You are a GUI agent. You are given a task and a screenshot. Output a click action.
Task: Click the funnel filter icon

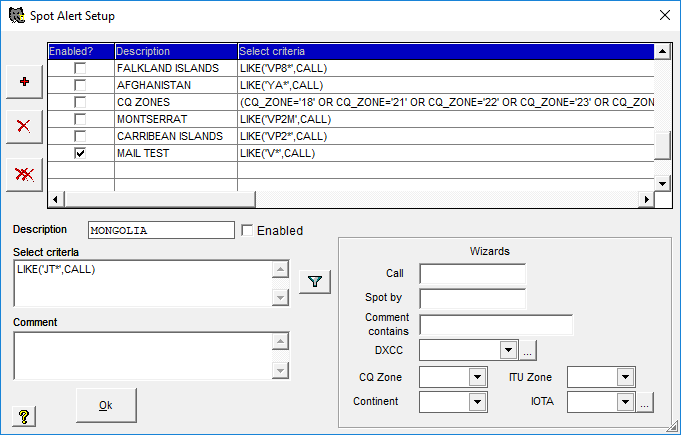(315, 282)
